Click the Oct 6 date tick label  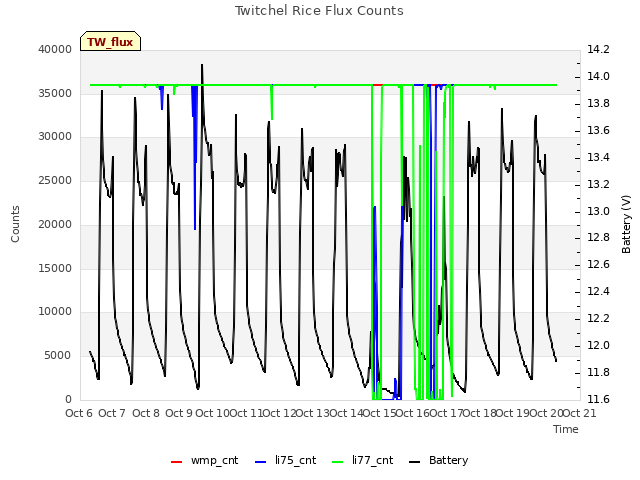point(79,413)
